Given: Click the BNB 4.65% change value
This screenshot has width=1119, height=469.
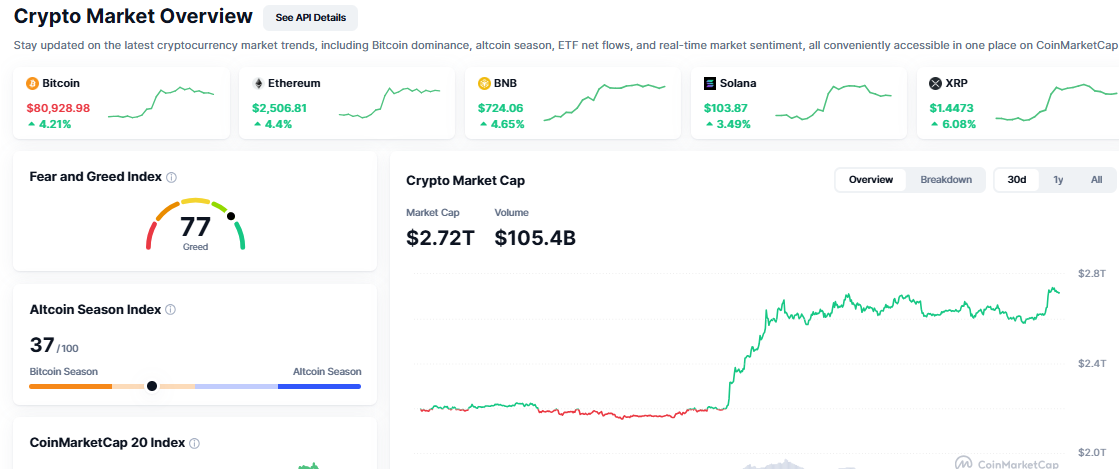Looking at the screenshot, I should [507, 124].
